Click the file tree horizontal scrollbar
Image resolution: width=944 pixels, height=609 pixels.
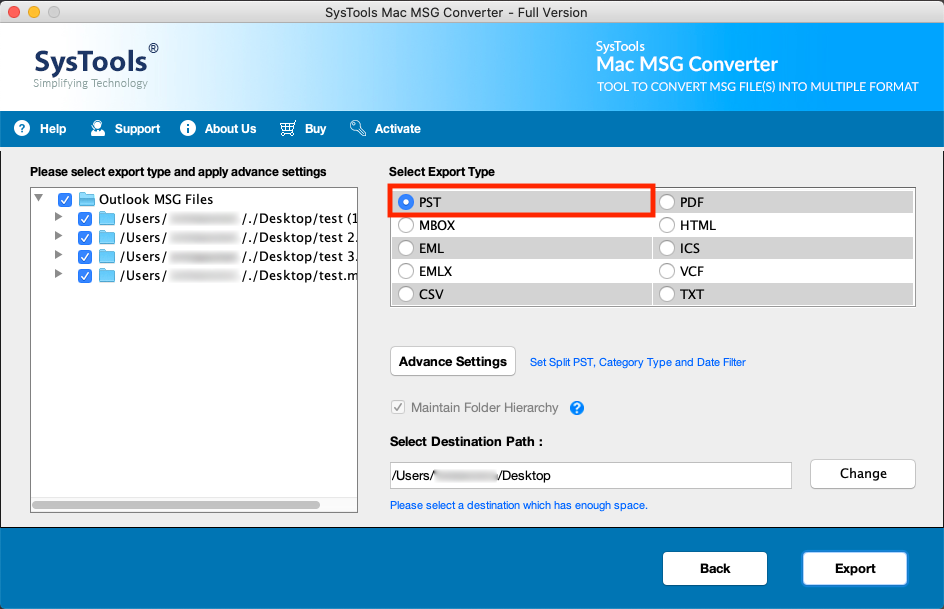tap(176, 505)
